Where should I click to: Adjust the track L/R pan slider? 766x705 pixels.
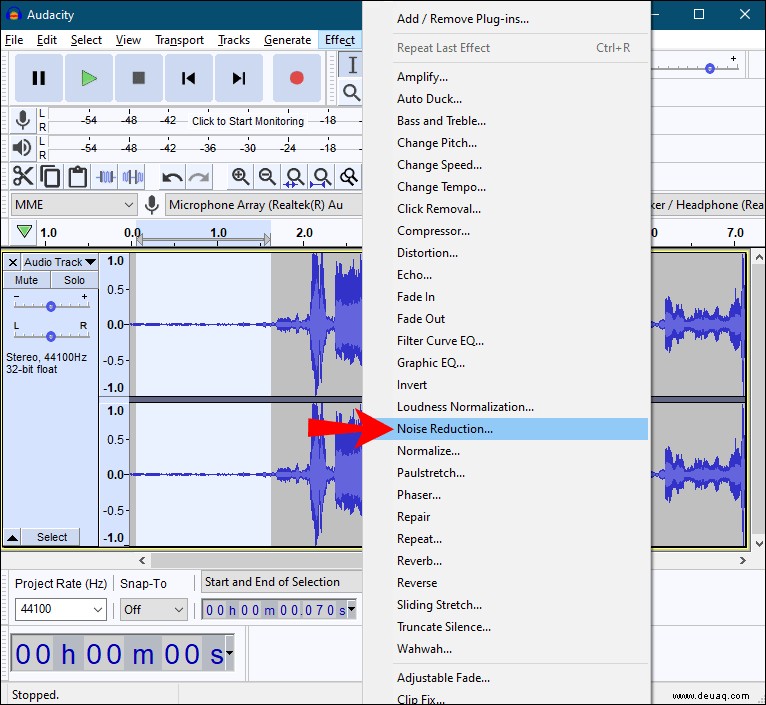coord(51,336)
